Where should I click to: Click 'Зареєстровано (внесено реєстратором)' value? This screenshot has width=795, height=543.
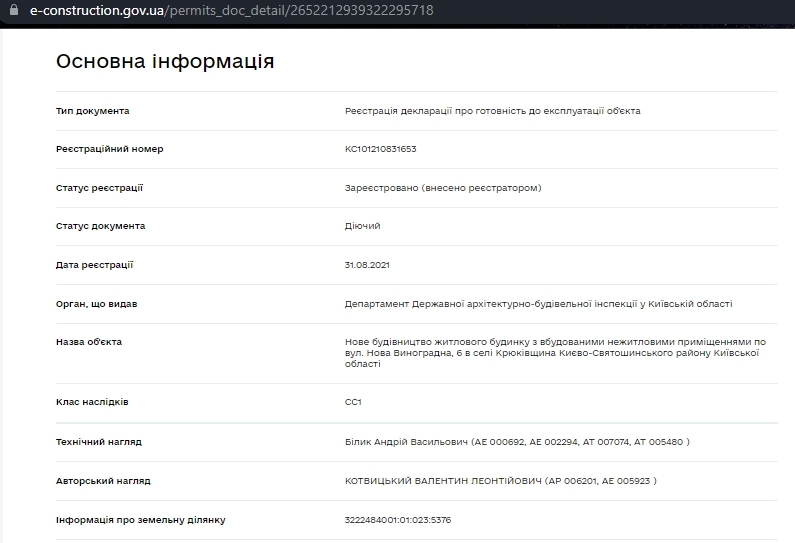click(x=443, y=188)
